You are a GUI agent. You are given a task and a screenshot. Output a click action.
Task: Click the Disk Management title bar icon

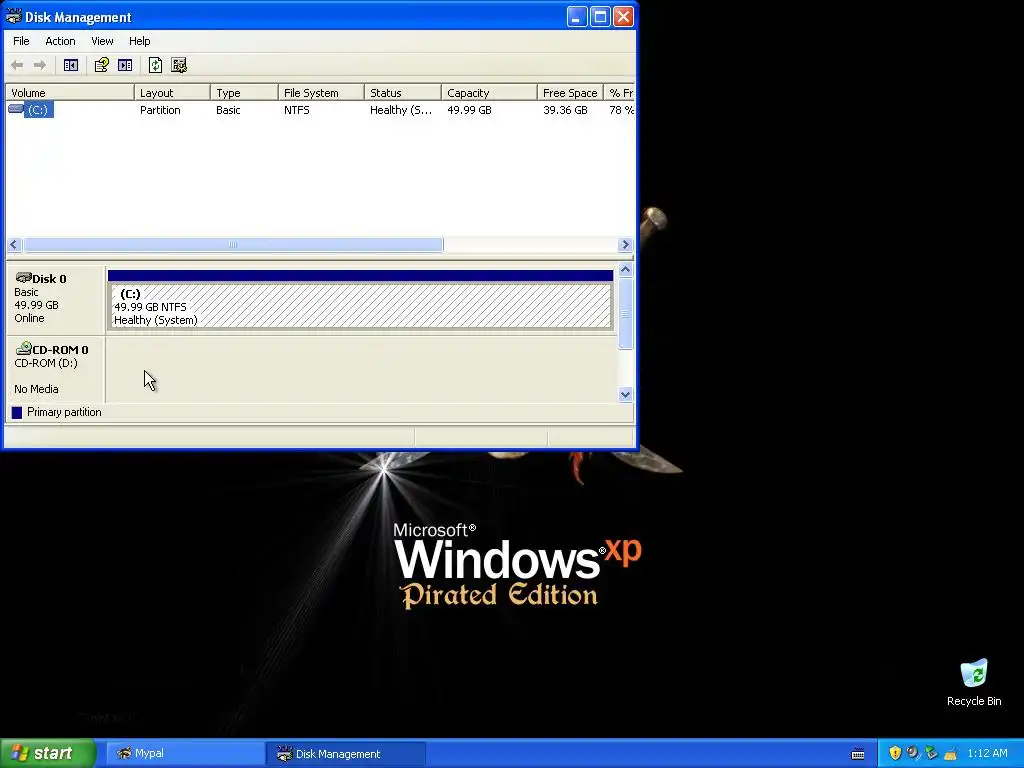tap(14, 16)
